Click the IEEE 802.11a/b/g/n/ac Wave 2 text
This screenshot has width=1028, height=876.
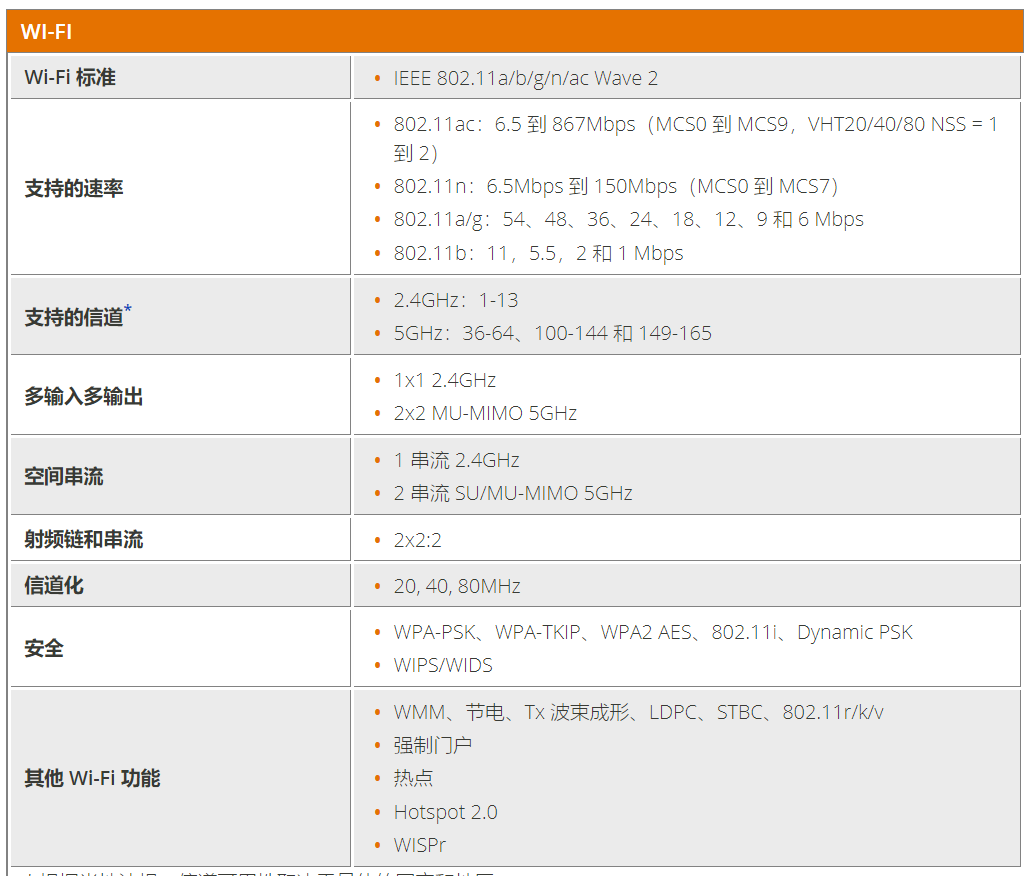point(525,78)
